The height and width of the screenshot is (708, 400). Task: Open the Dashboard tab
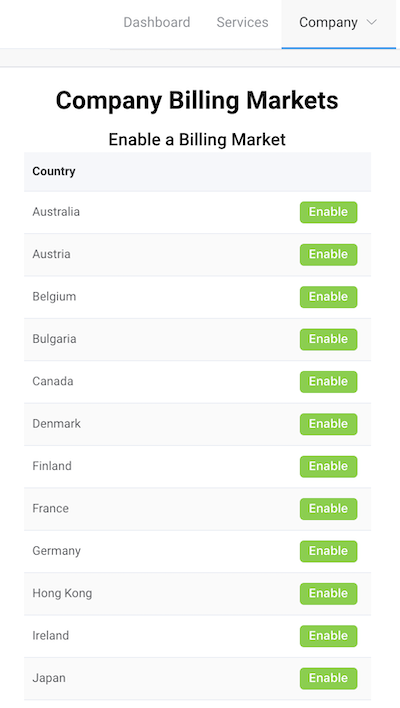[157, 22]
